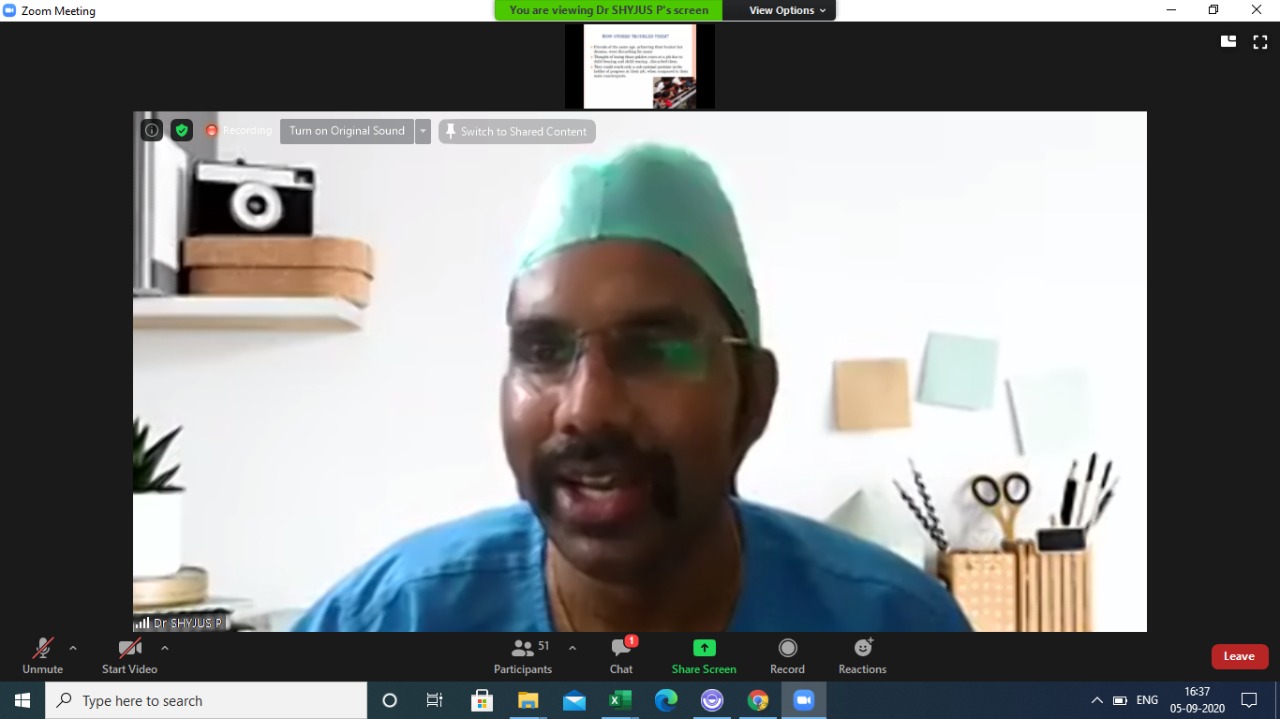Image resolution: width=1280 pixels, height=719 pixels.
Task: Click the green Share Screen icon
Action: coord(704,648)
